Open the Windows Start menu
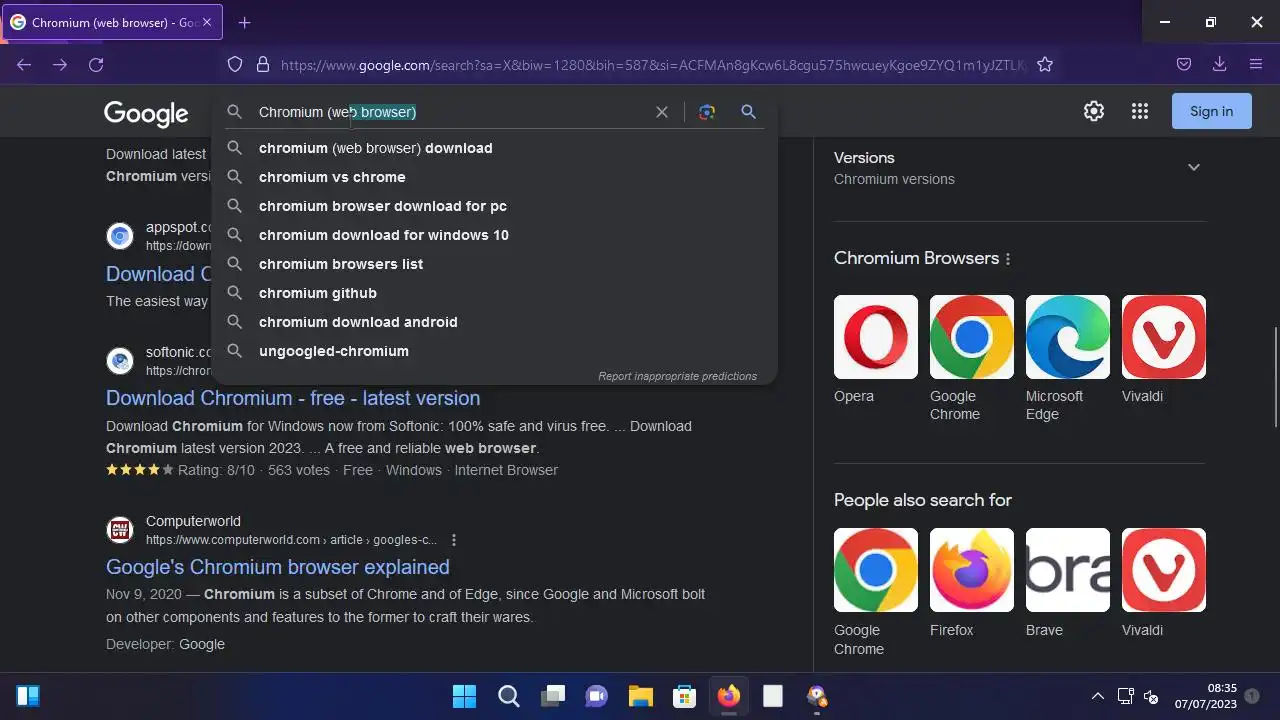This screenshot has height=720, width=1280. point(464,696)
